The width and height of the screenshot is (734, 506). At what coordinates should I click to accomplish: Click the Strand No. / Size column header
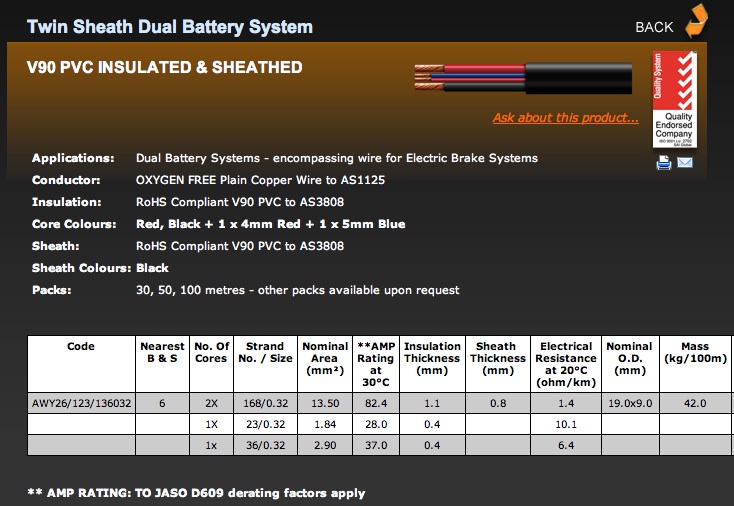[265, 352]
